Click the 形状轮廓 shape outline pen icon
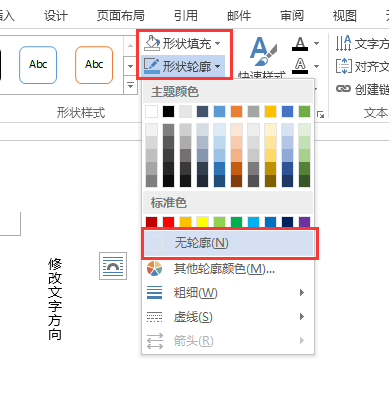The height and width of the screenshot is (403, 389). [x=152, y=66]
